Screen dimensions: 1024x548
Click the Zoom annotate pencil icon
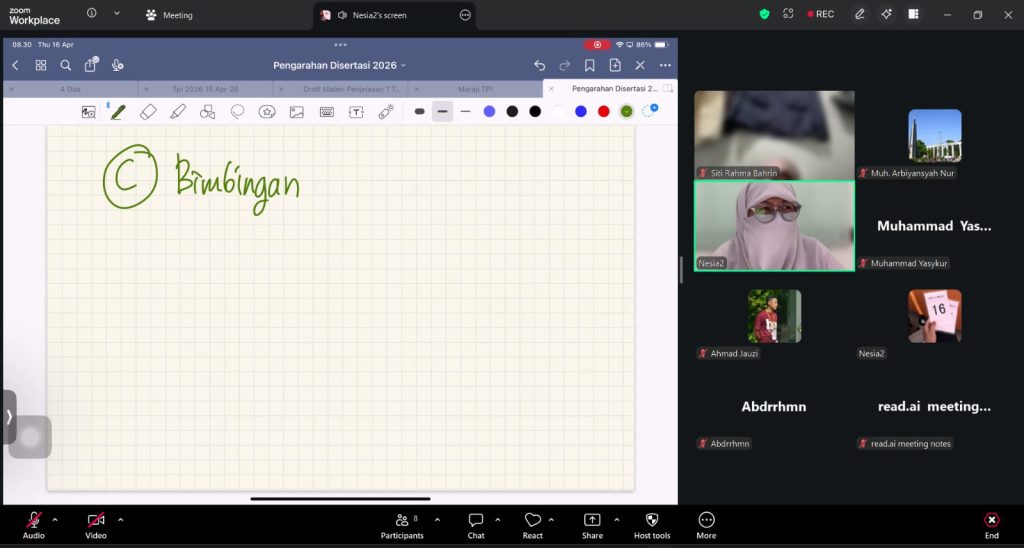point(859,14)
